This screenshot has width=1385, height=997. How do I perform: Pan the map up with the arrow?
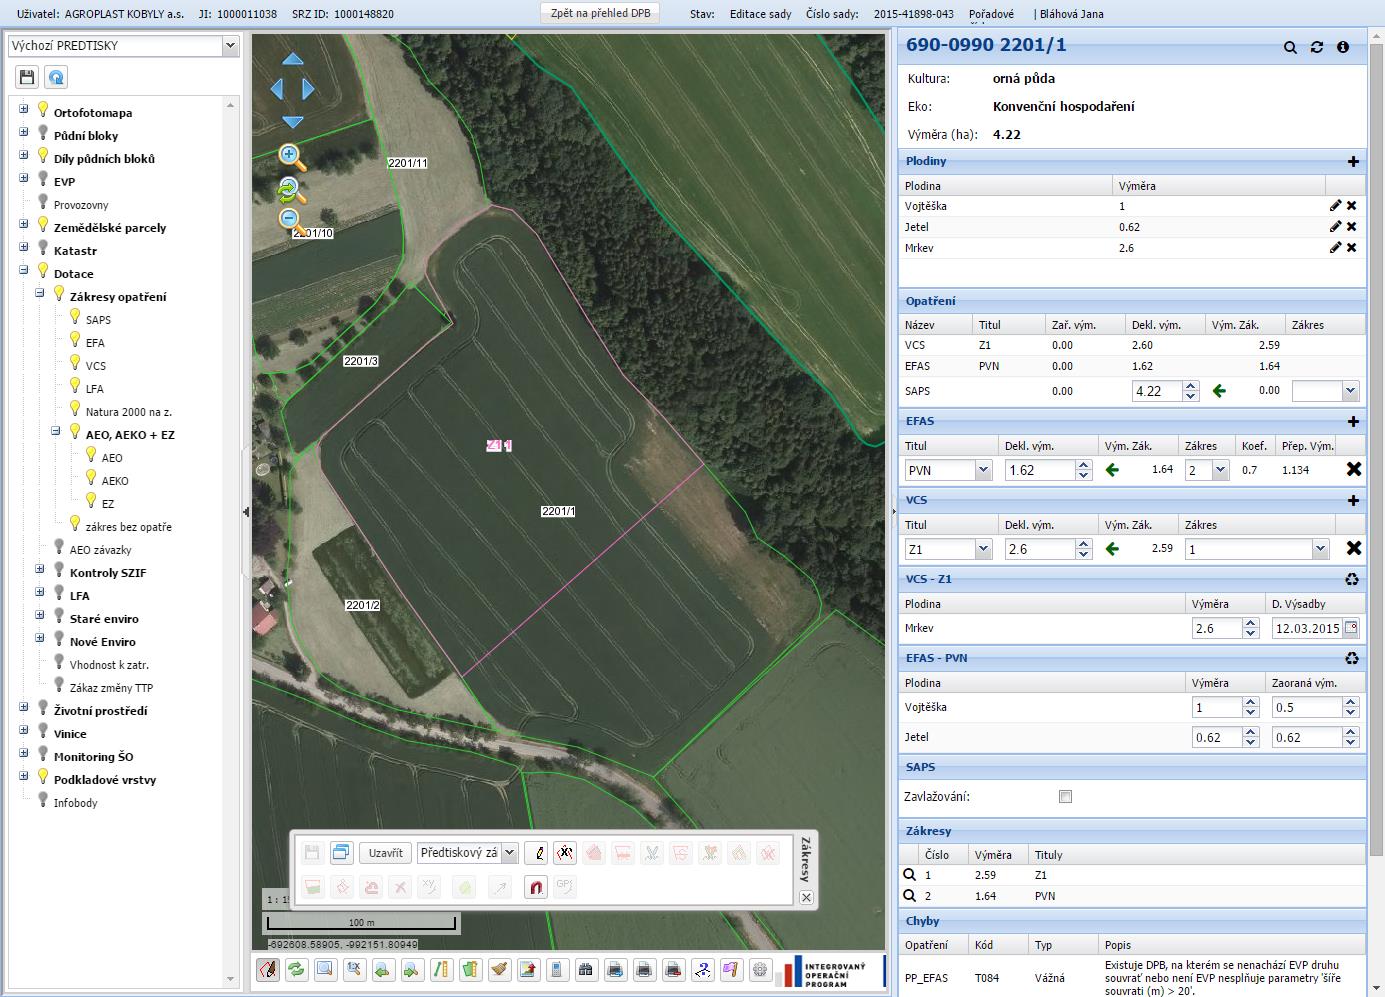pos(292,59)
